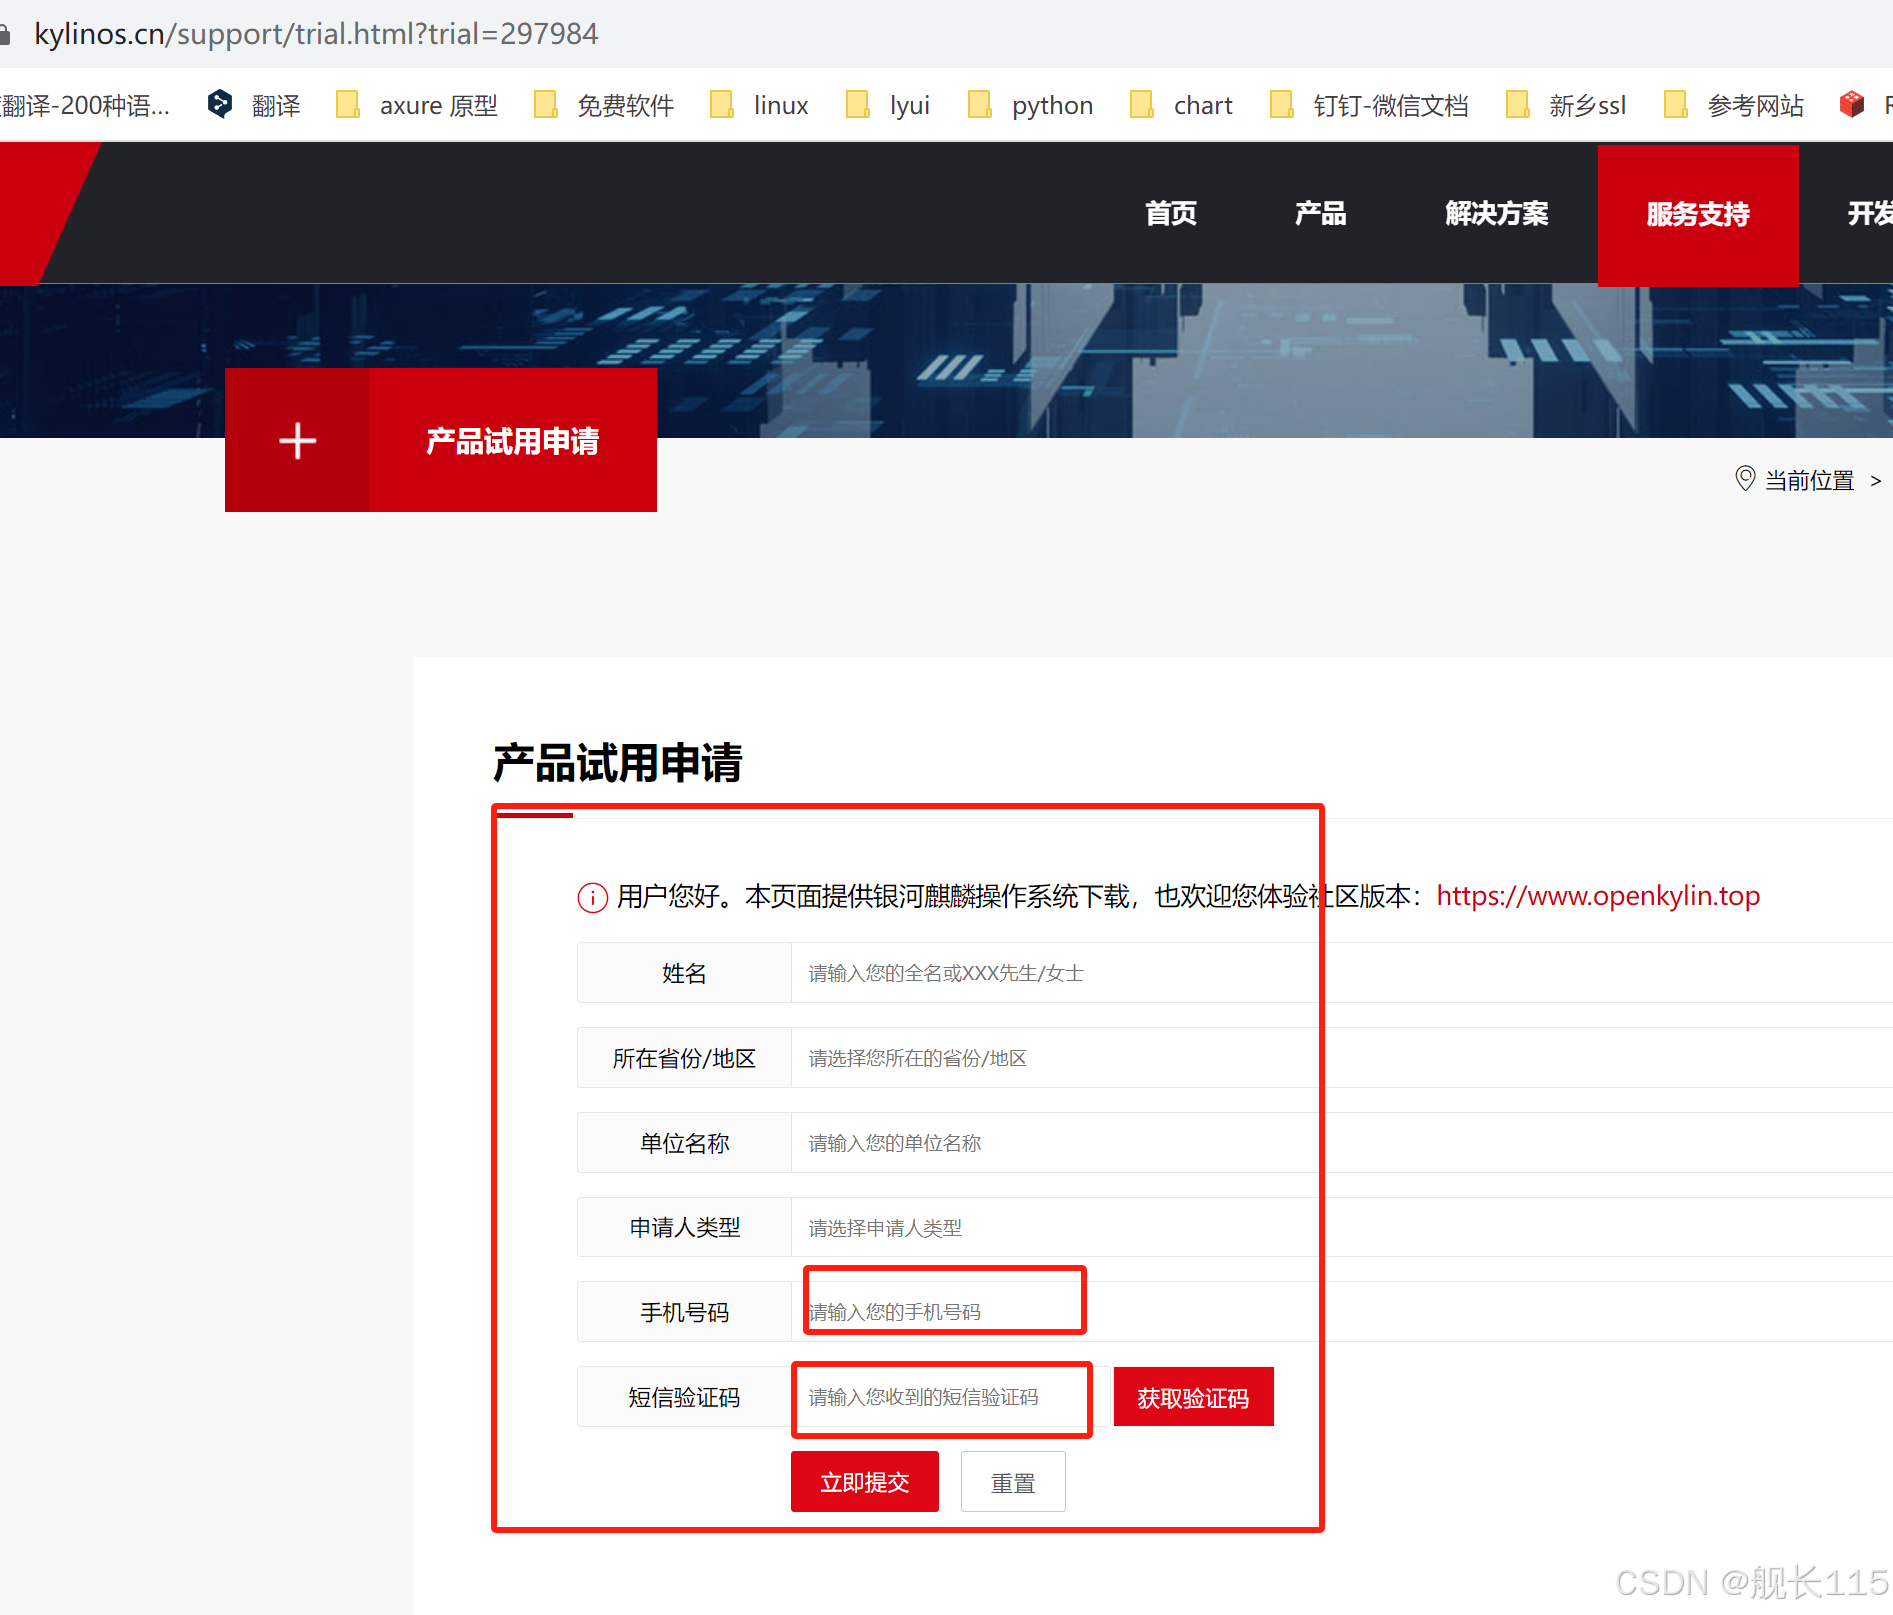Open the 翻译-200种语 bookmark

coord(85,105)
